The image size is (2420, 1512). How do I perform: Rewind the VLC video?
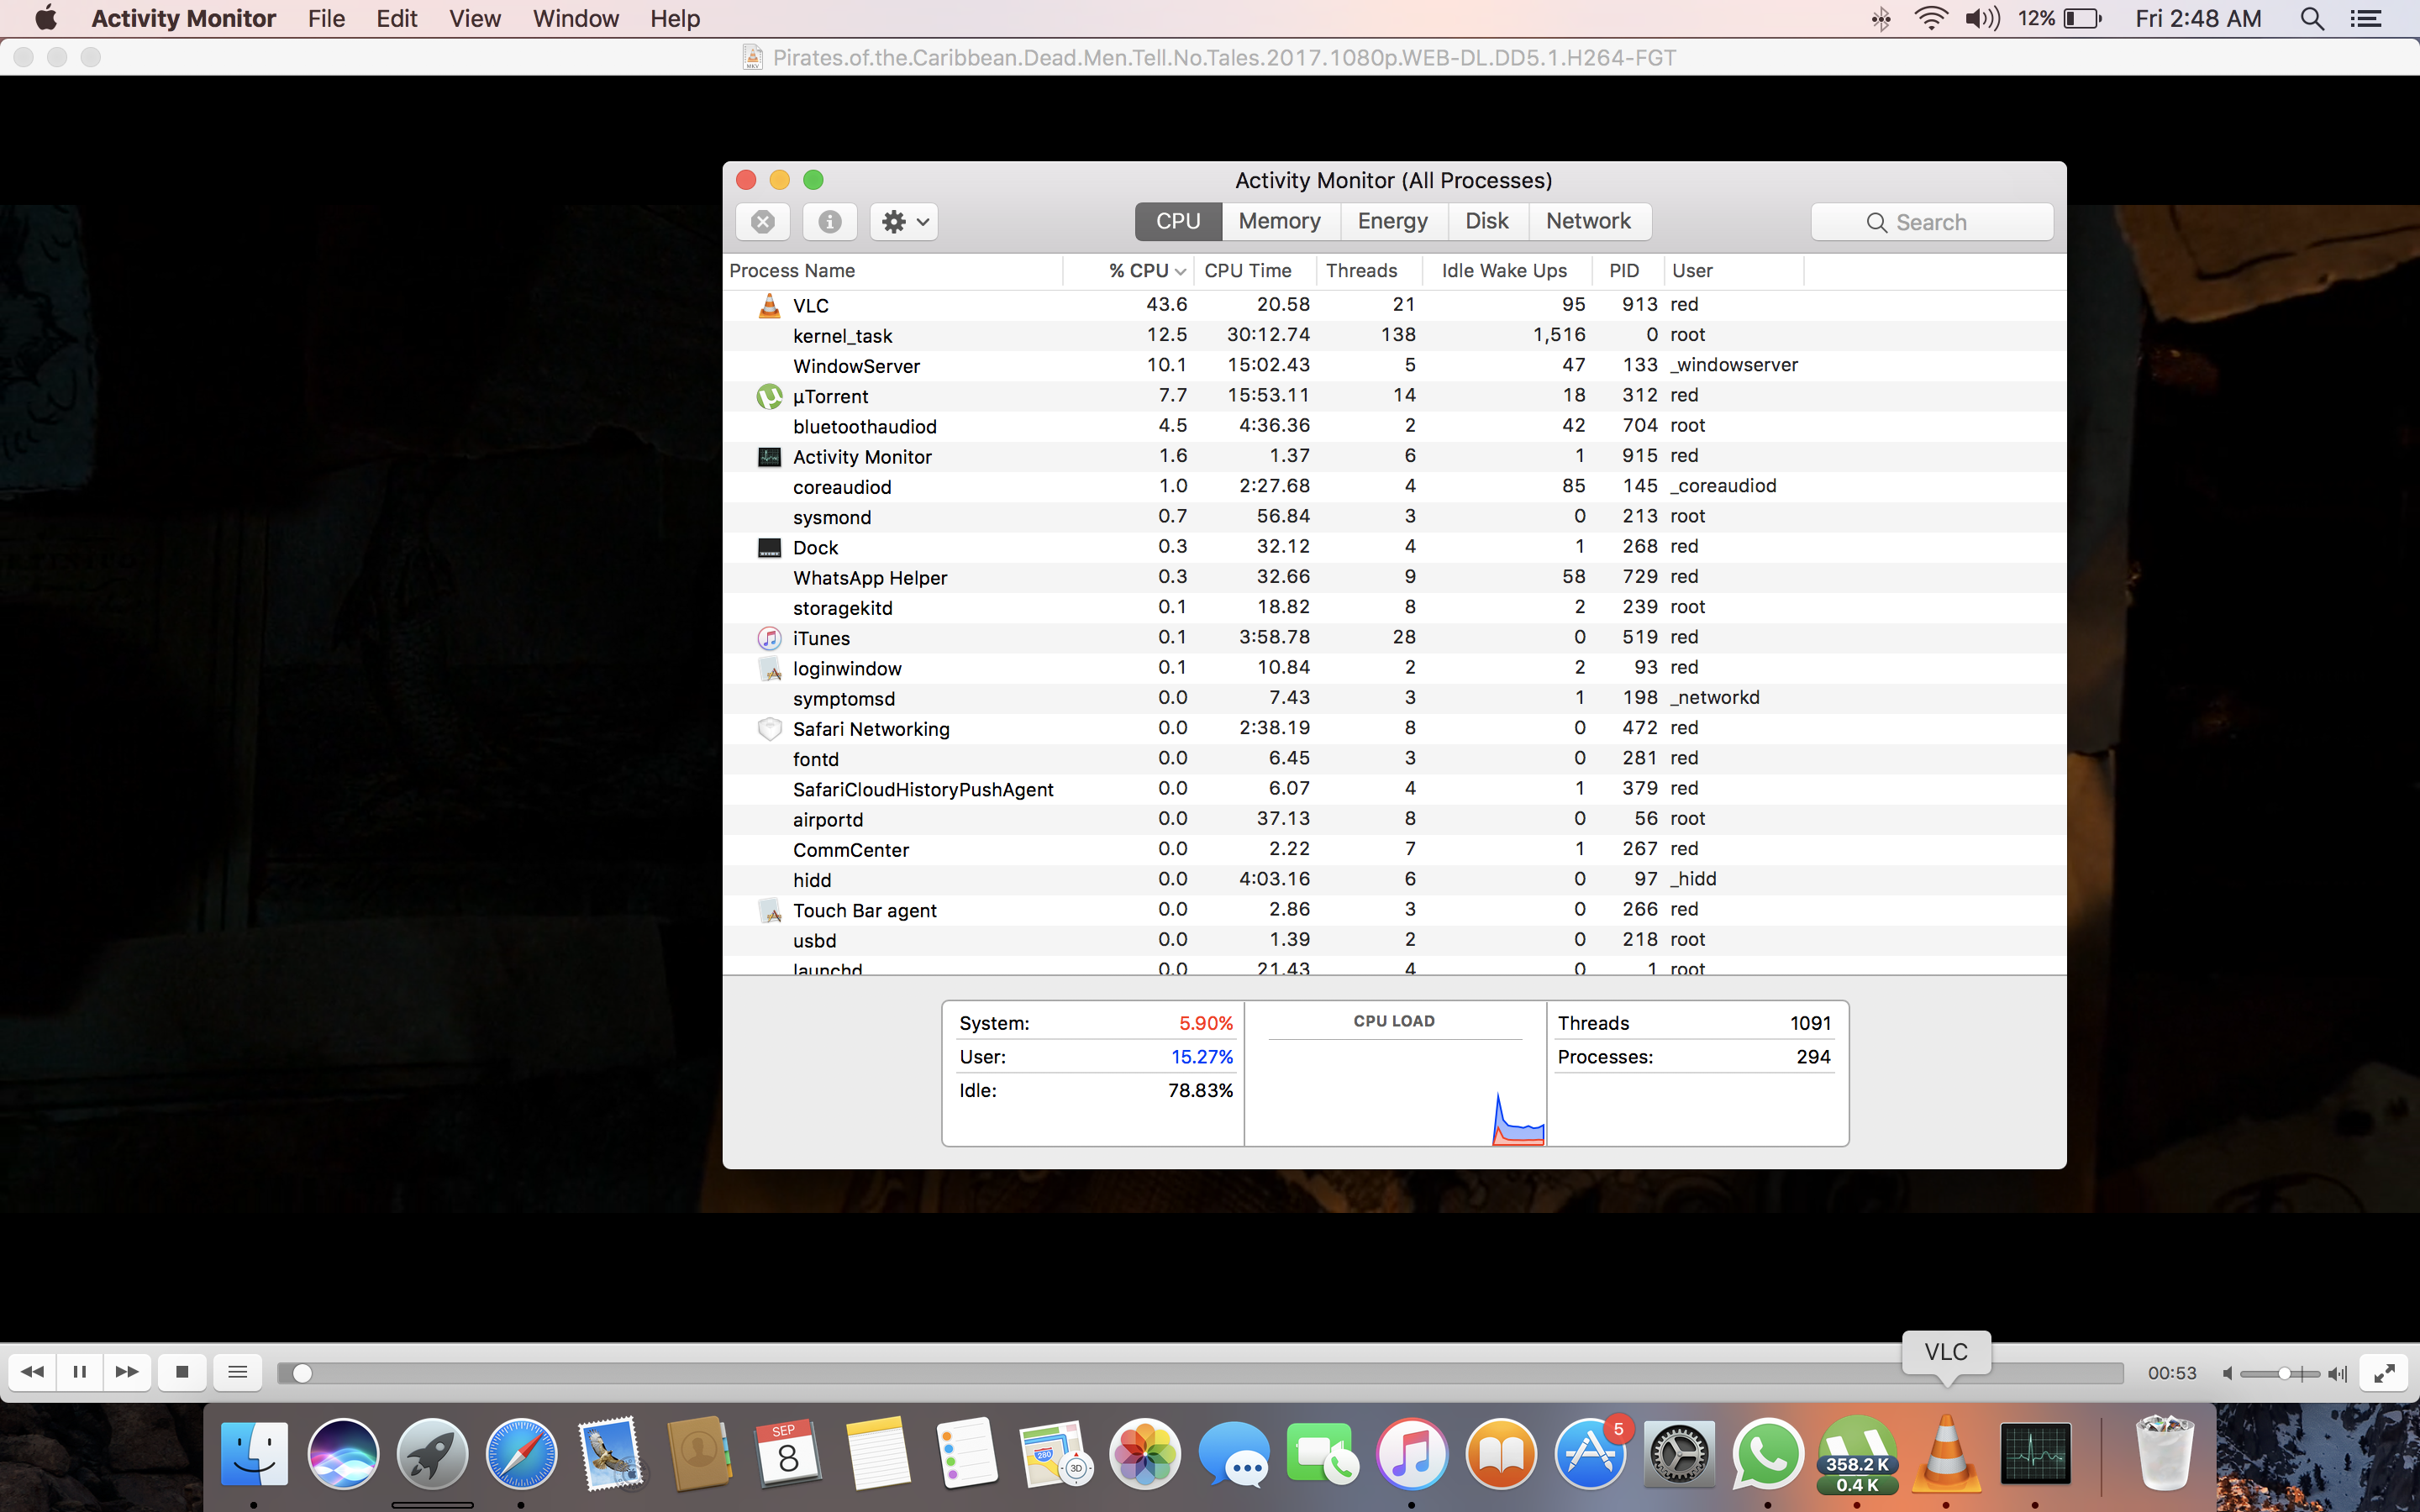point(33,1372)
